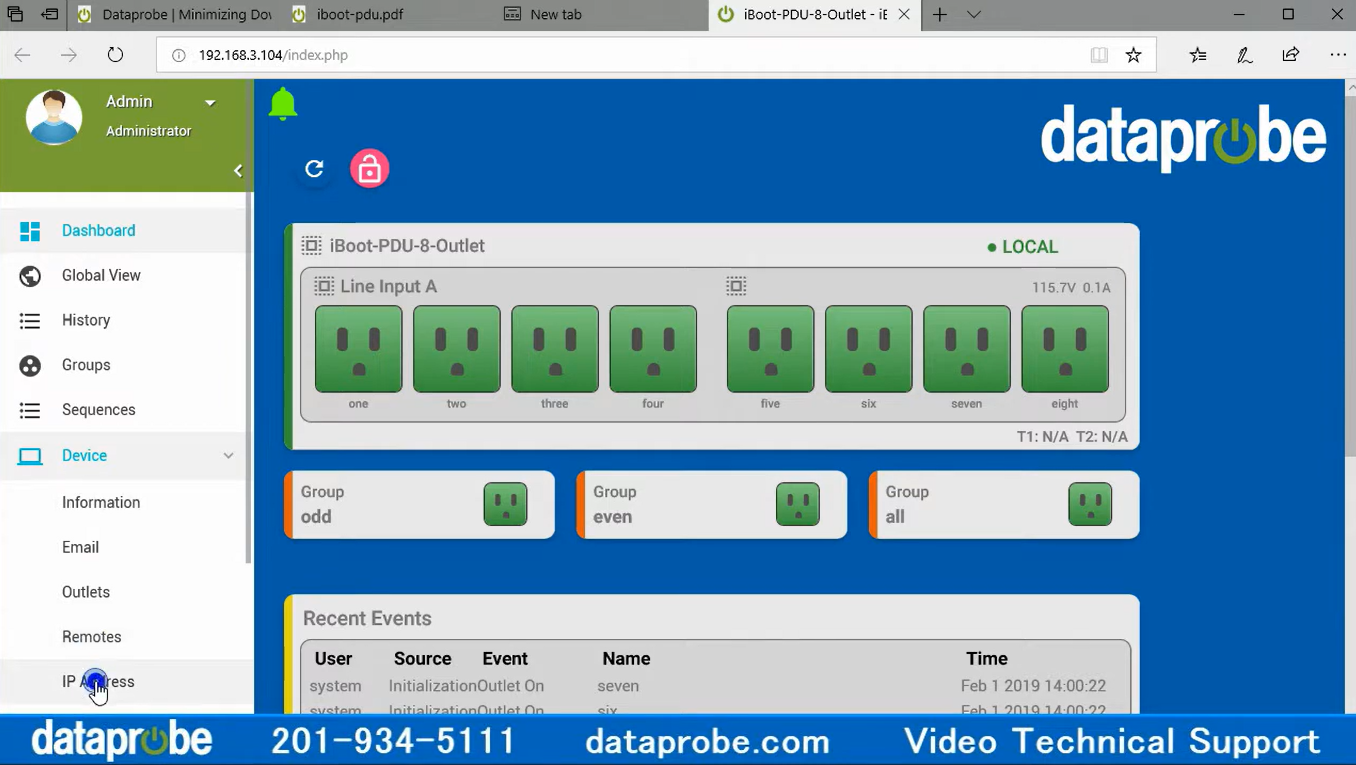1356x765 pixels.
Task: Toggle outlet one power
Action: click(358, 349)
